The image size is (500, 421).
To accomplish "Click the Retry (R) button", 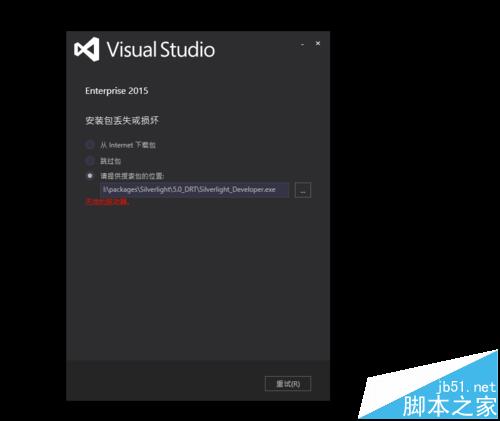I will [288, 384].
